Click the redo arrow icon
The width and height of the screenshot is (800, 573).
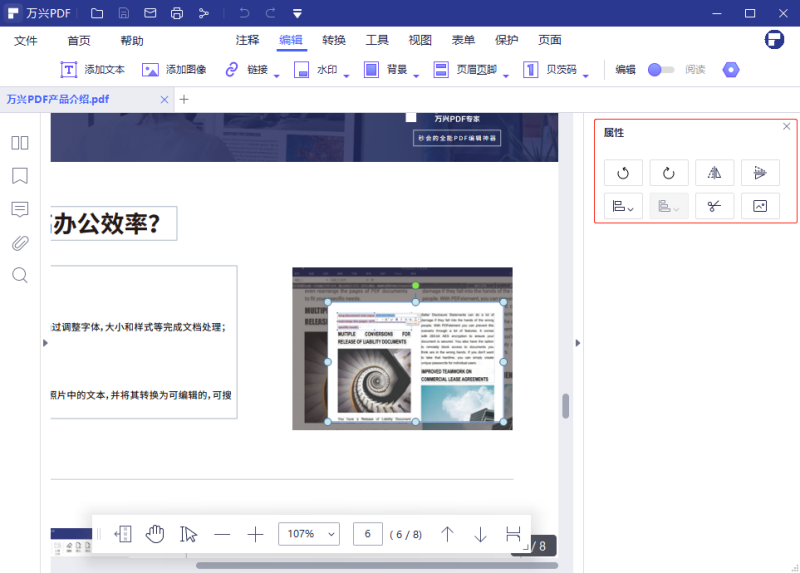270,13
